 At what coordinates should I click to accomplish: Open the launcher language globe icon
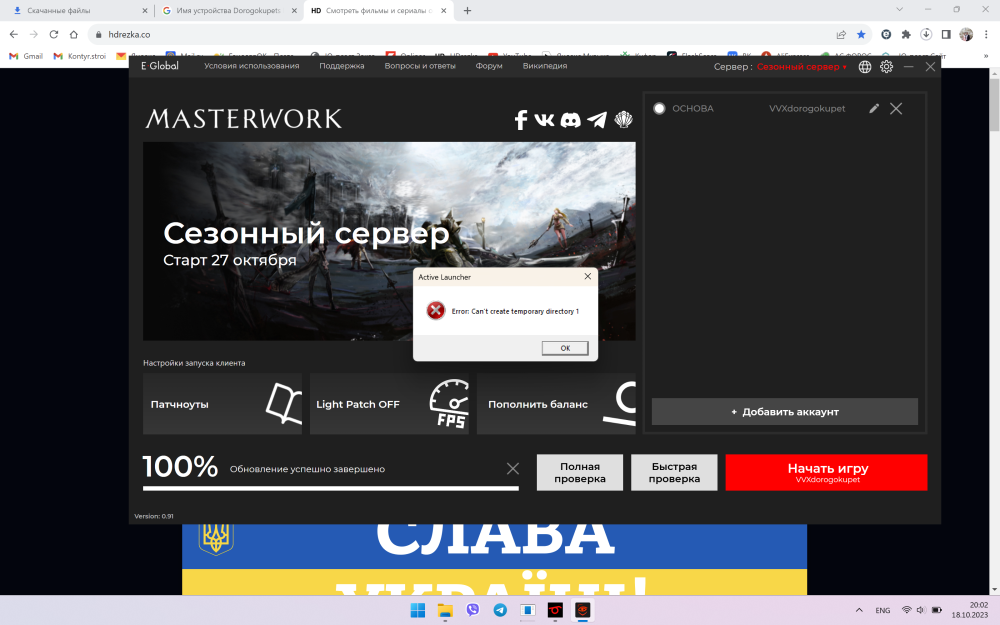pyautogui.click(x=865, y=67)
